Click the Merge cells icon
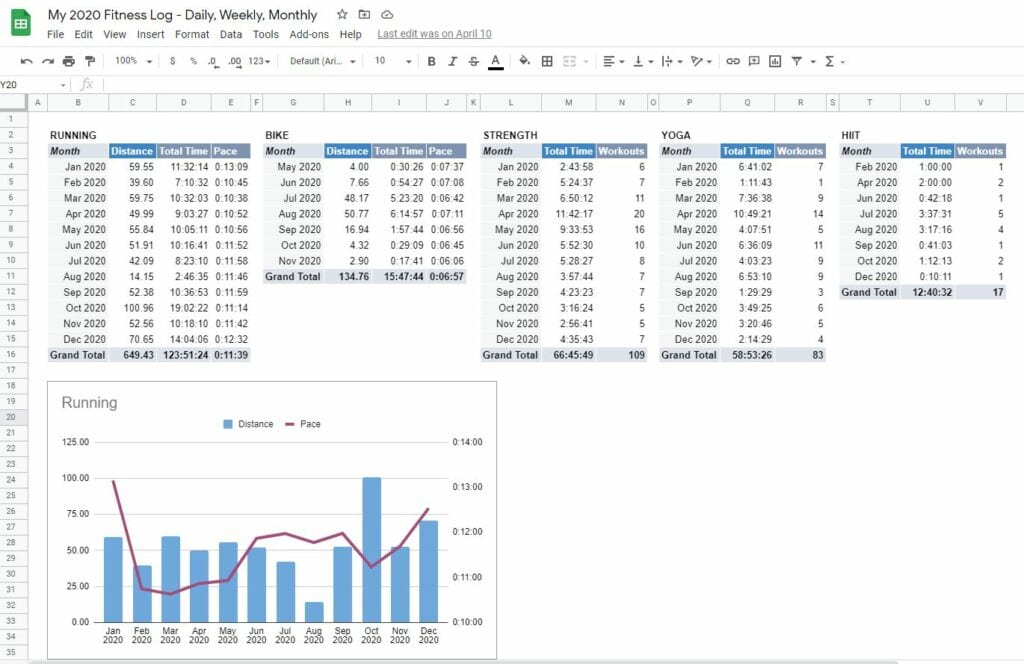This screenshot has height=664, width=1024. (x=569, y=61)
